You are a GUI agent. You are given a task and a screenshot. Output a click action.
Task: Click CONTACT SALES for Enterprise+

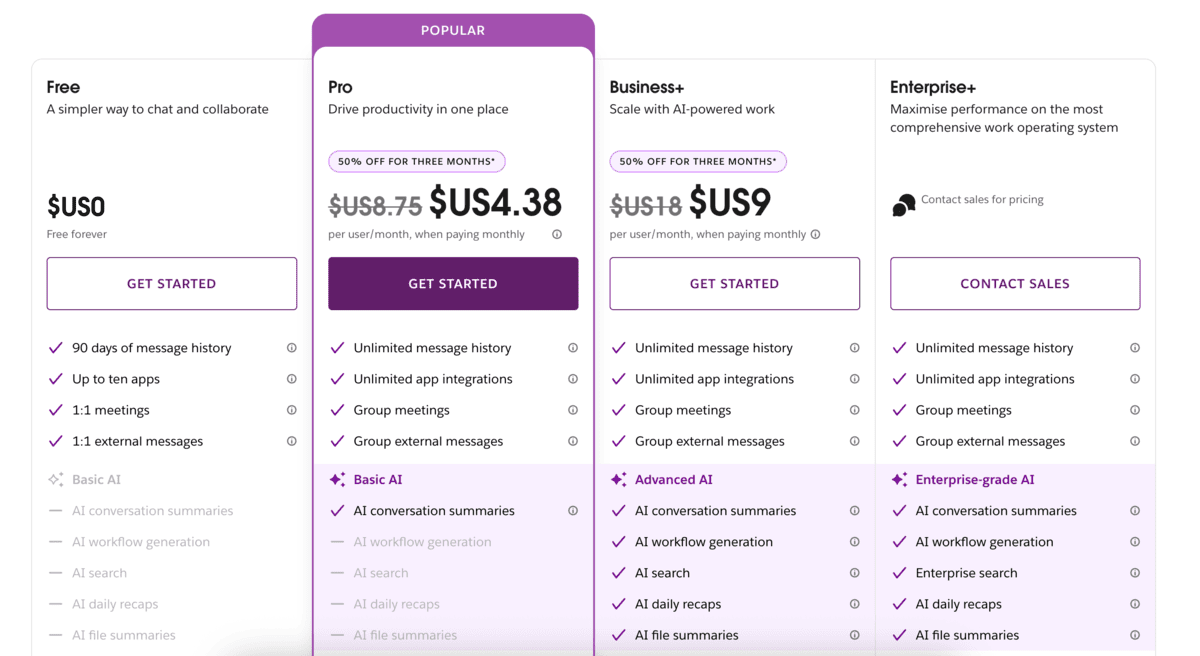[1015, 283]
